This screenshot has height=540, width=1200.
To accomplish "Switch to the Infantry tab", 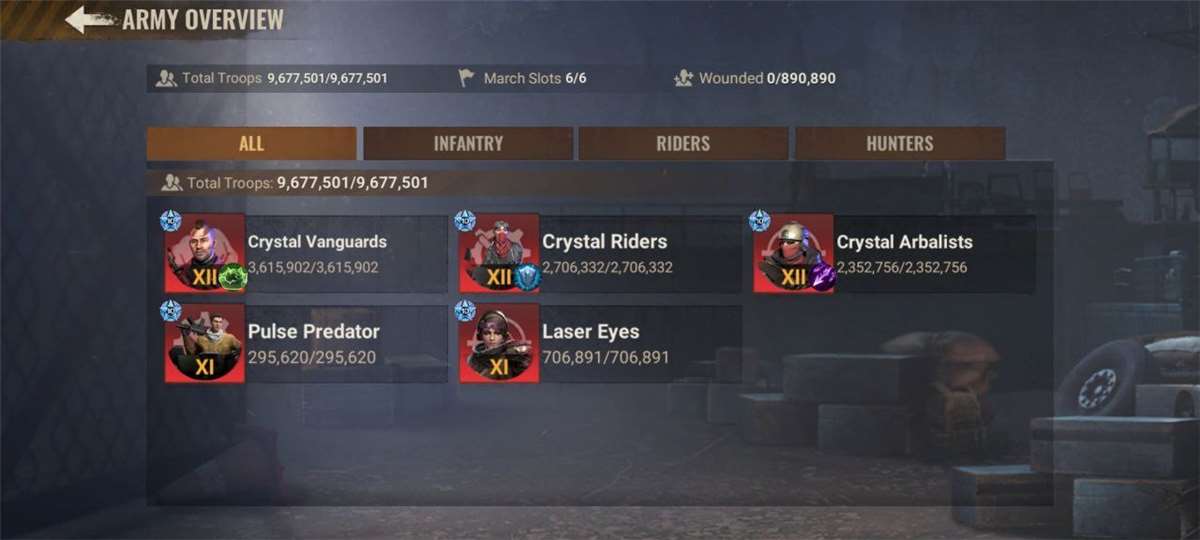I will (468, 144).
